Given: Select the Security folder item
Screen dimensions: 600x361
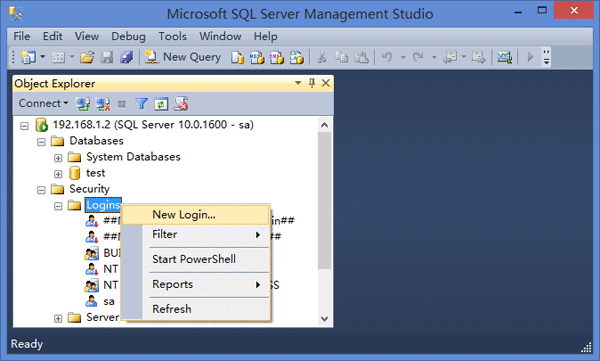Looking at the screenshot, I should 89,189.
